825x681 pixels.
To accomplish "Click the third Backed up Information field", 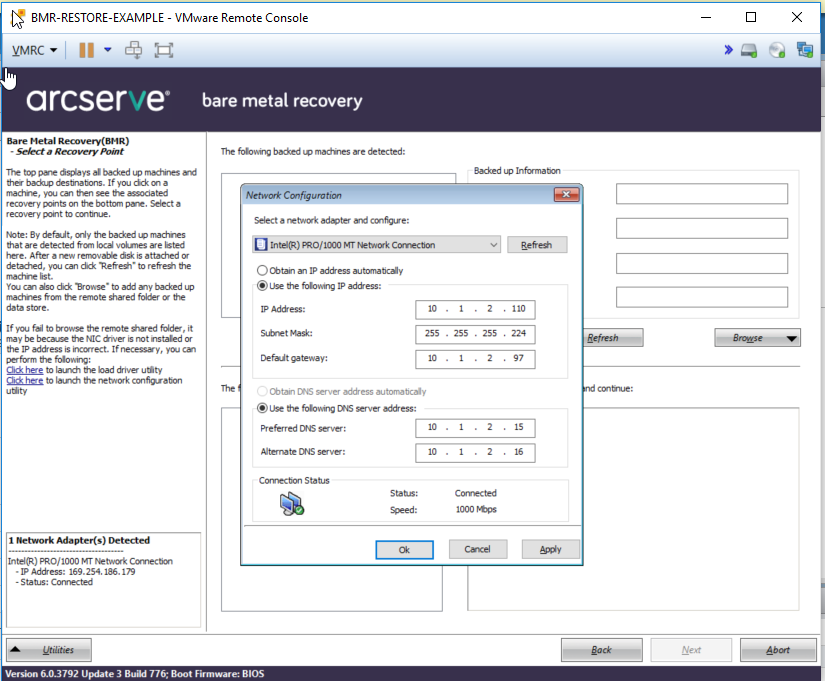I will 702,263.
